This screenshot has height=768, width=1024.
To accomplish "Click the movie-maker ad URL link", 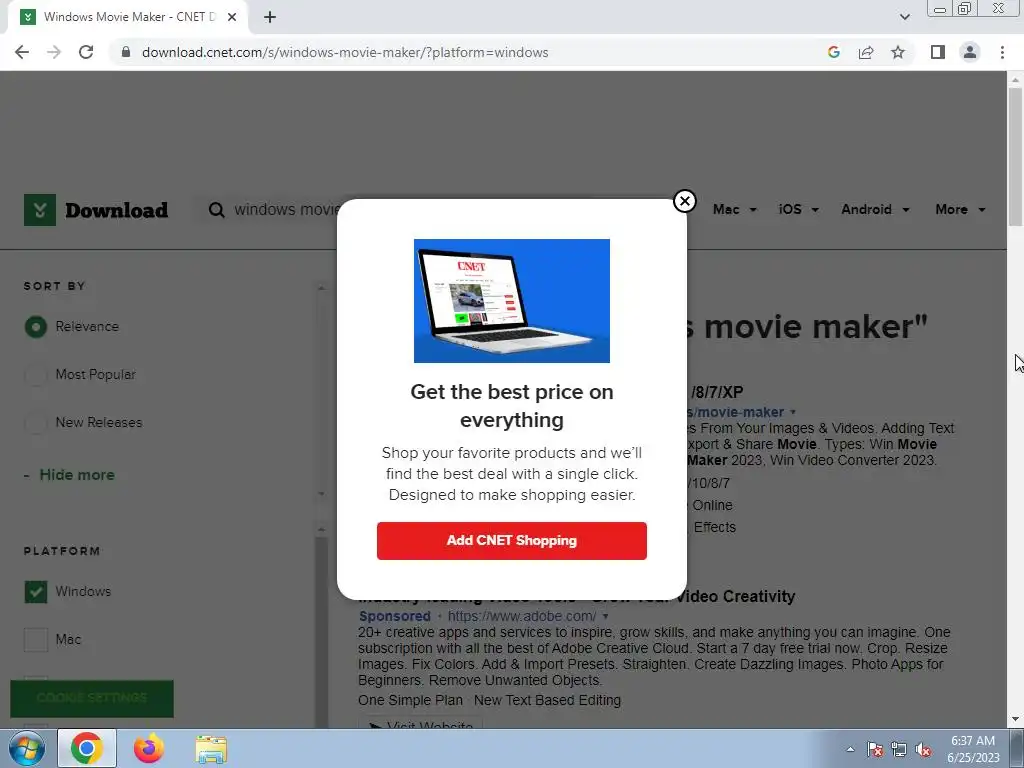I will [735, 412].
